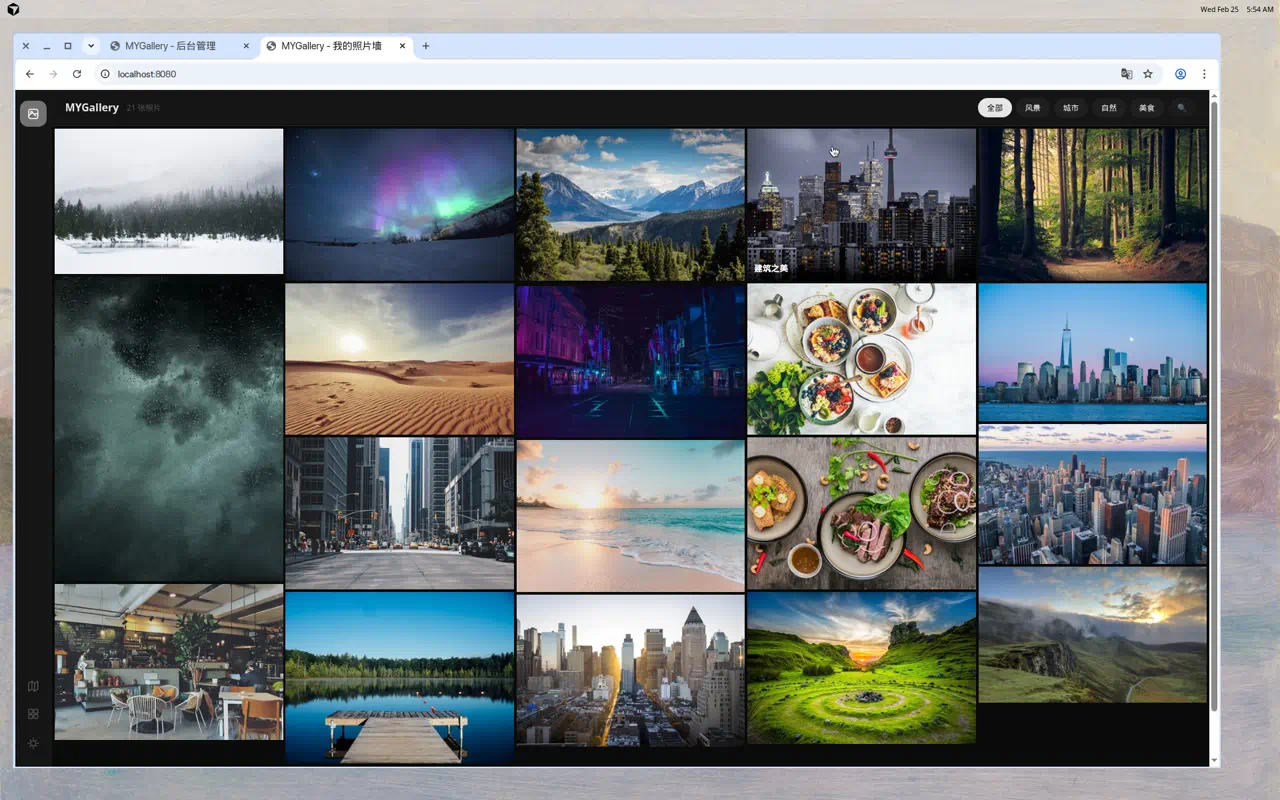
Task: Switch to the MYGallery - 后台管理 tab
Action: point(170,46)
